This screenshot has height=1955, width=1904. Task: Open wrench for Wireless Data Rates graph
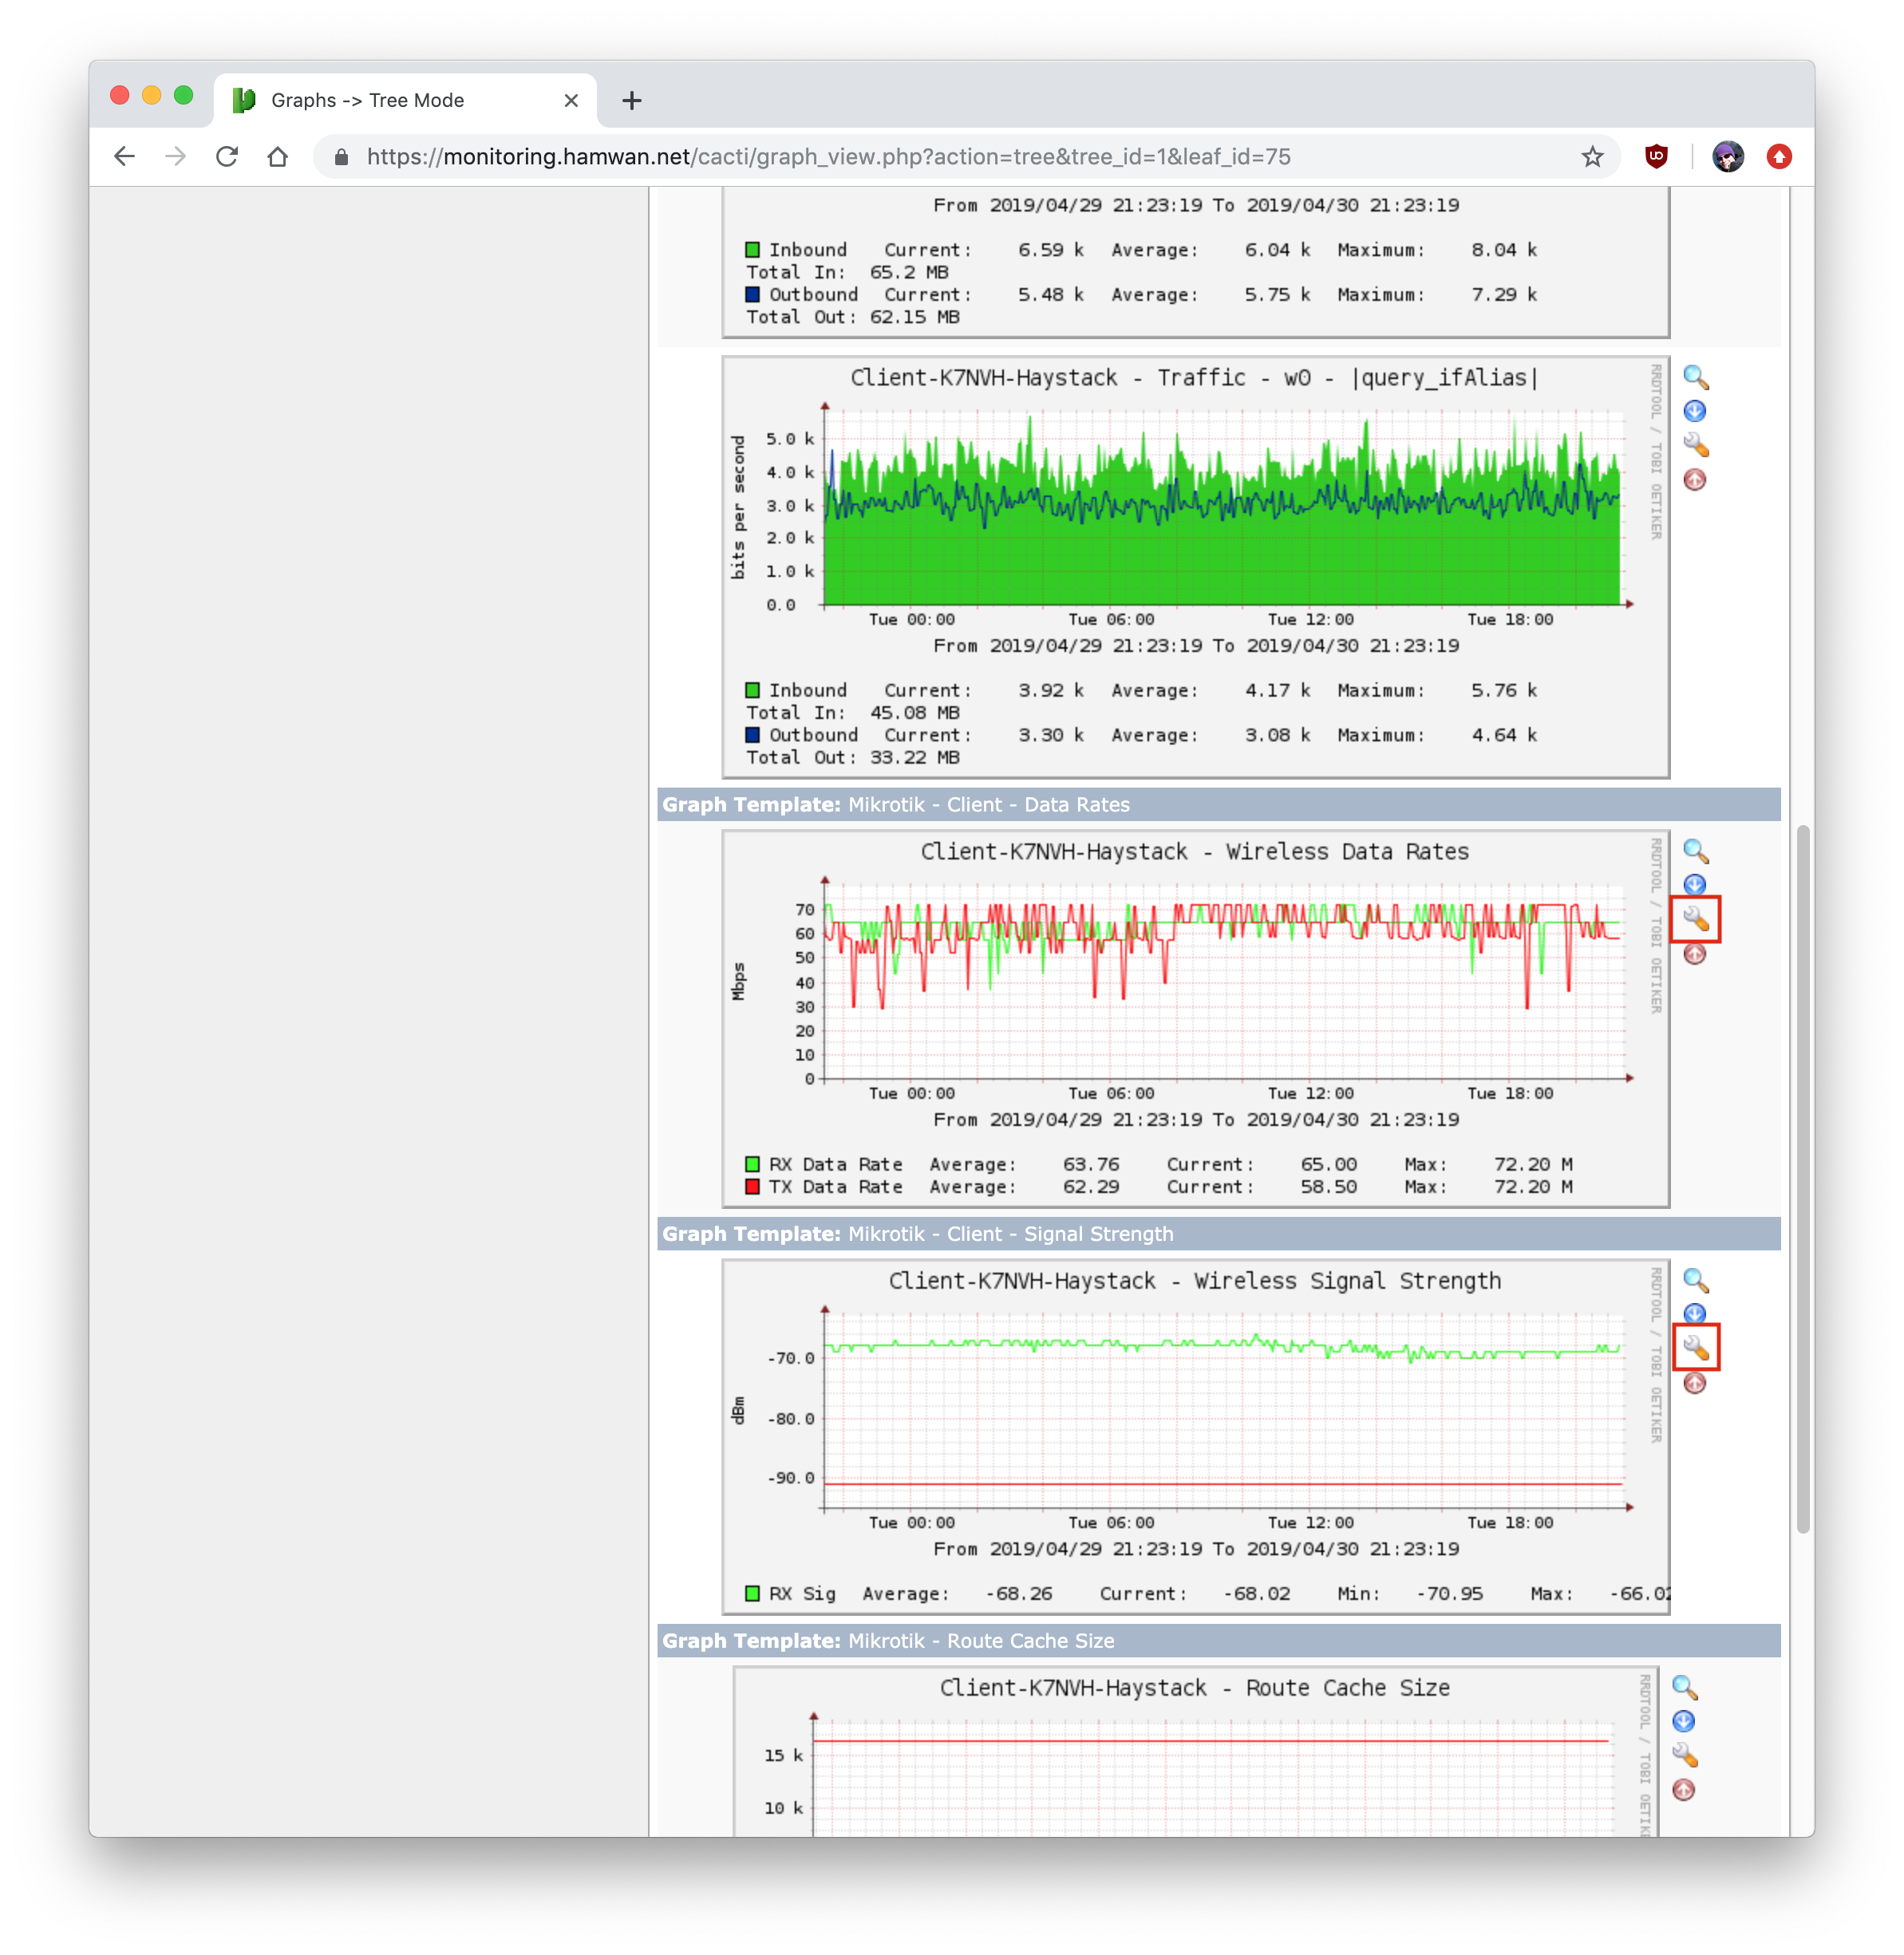pos(1695,919)
